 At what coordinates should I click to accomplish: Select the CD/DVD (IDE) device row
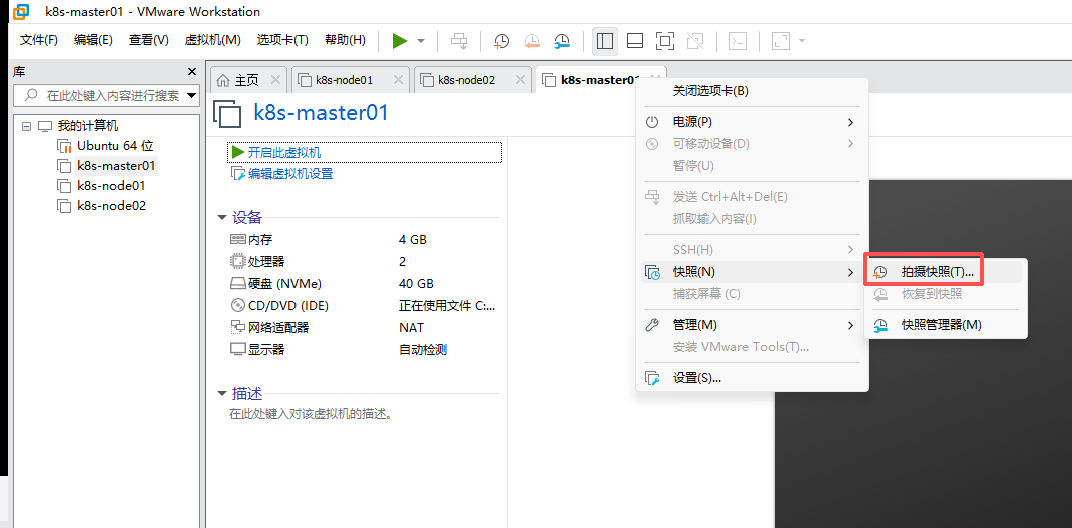362,306
